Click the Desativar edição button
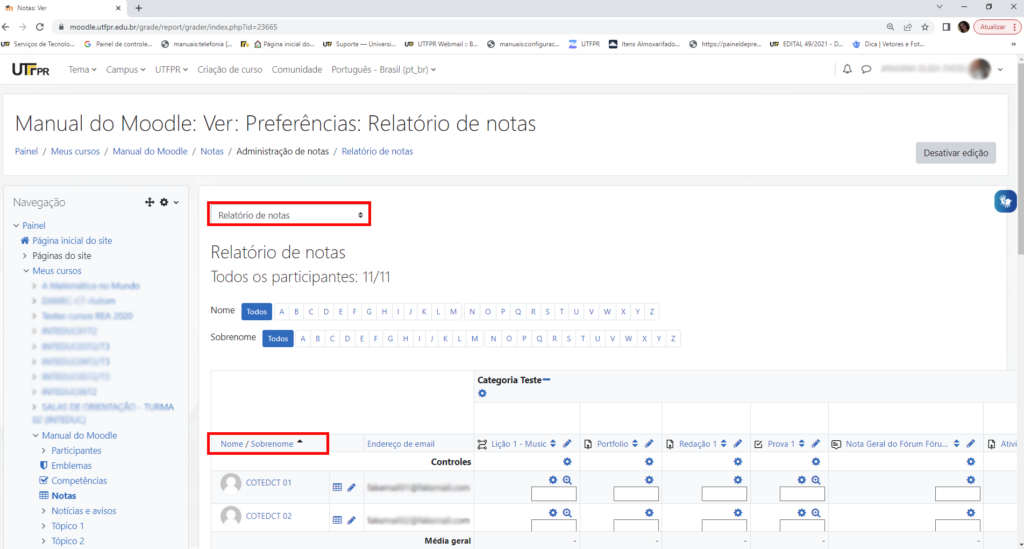The height and width of the screenshot is (549, 1024). click(x=955, y=153)
